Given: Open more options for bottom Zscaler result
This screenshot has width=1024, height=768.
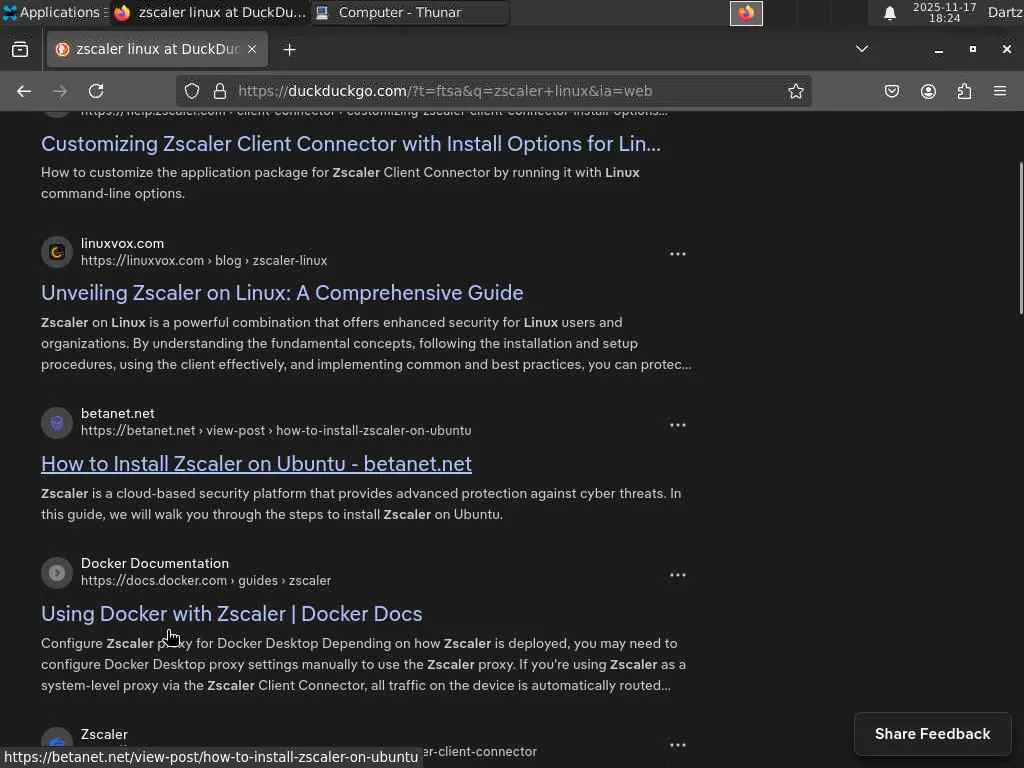Looking at the screenshot, I should (x=678, y=745).
